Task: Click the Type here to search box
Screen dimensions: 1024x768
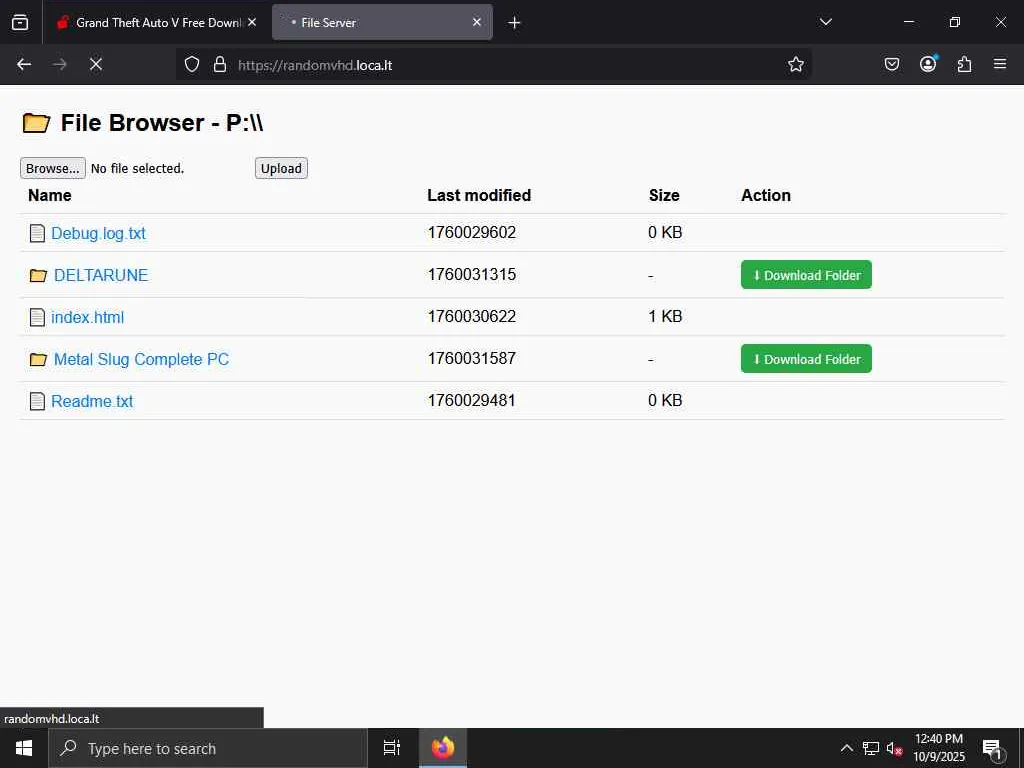Action: (x=208, y=748)
